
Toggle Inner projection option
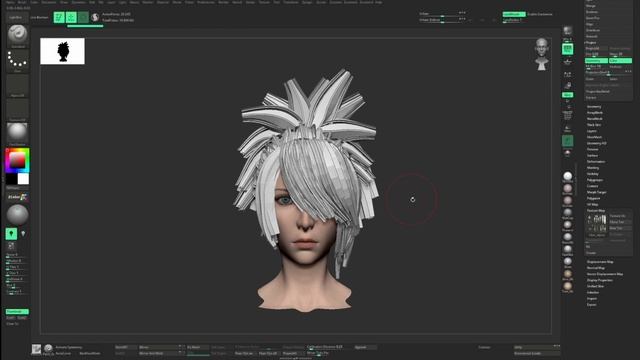[x=620, y=79]
